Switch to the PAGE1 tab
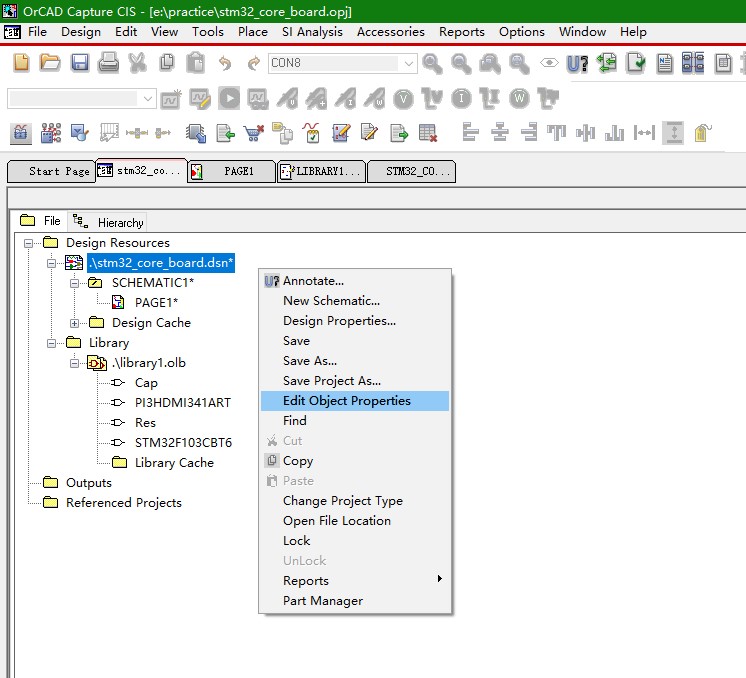Viewport: 746px width, 678px height. [x=232, y=171]
